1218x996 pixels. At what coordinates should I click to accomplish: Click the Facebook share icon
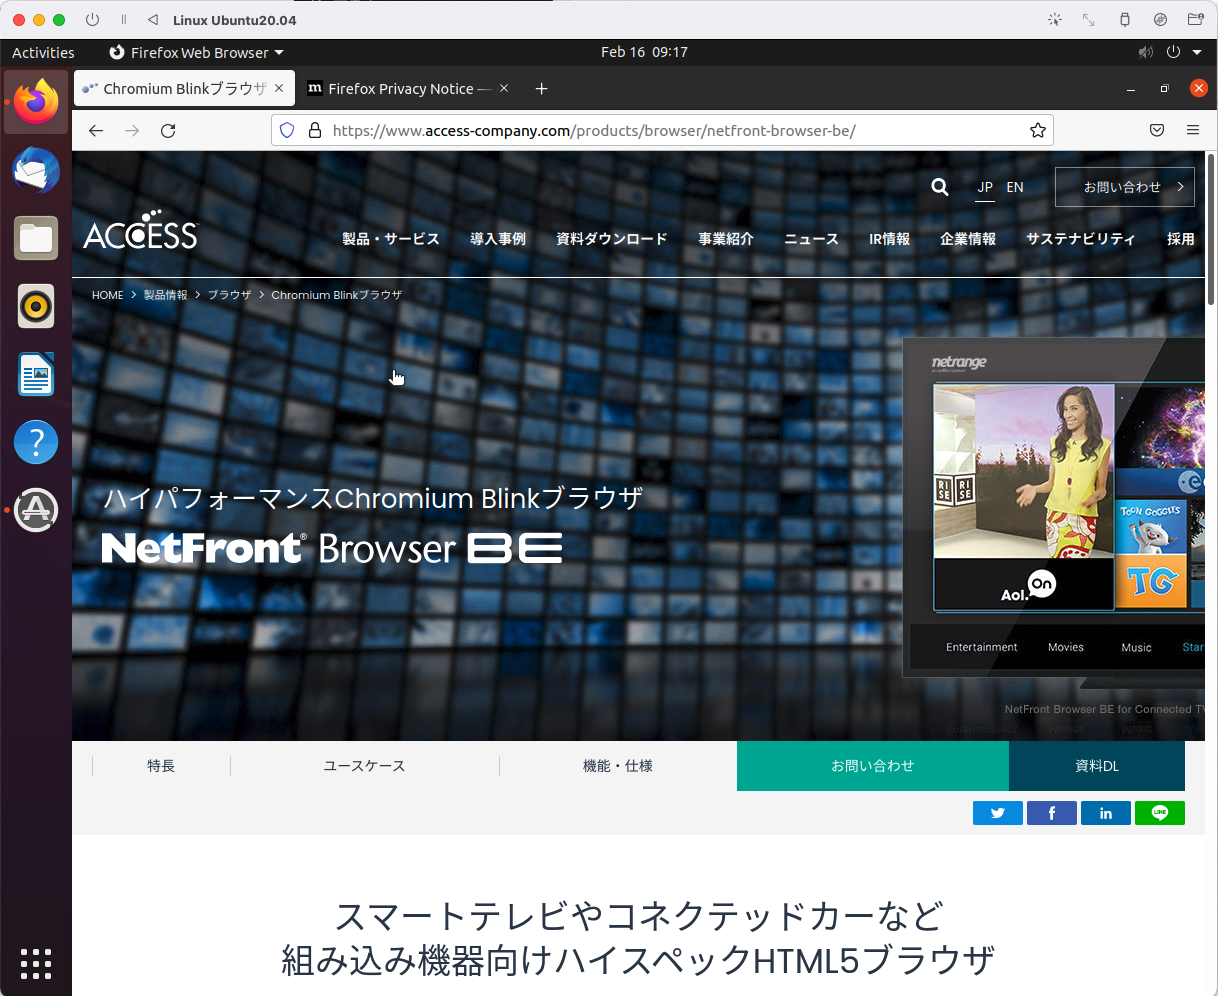click(1051, 812)
